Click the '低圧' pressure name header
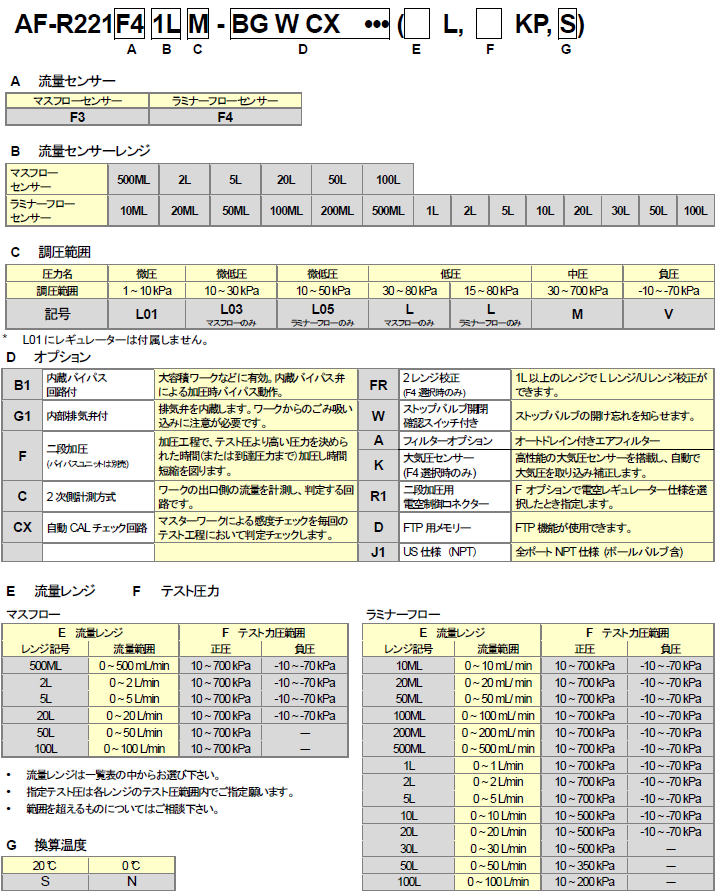Screen dimensions: 720x896 [x=450, y=274]
